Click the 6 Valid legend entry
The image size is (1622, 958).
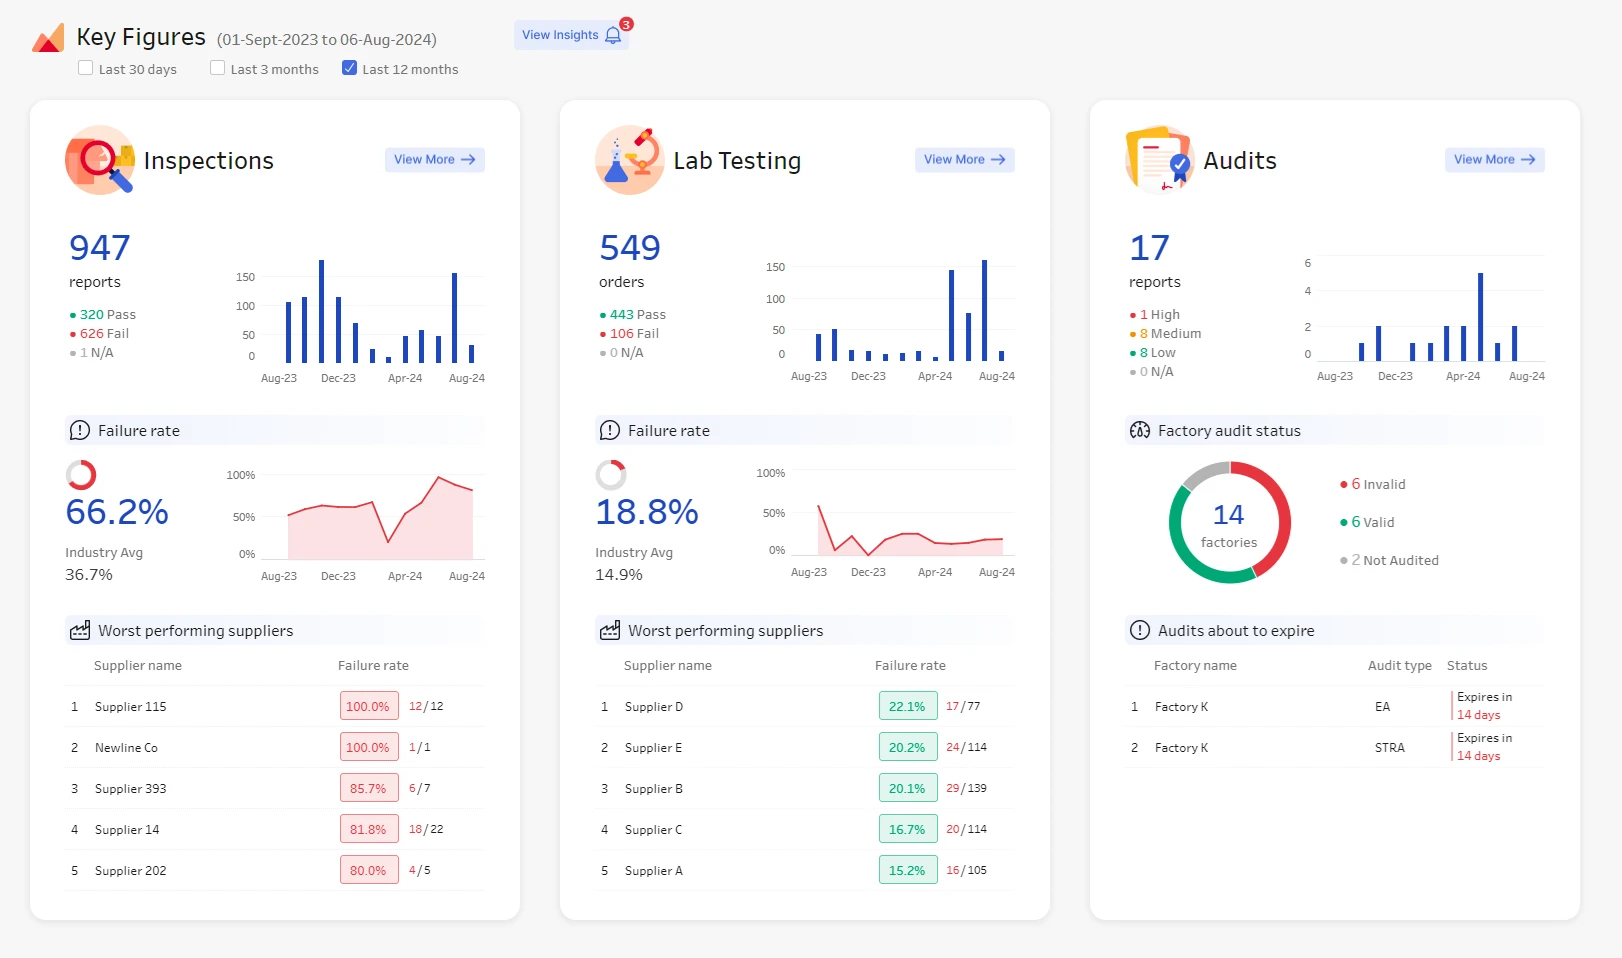point(1367,523)
